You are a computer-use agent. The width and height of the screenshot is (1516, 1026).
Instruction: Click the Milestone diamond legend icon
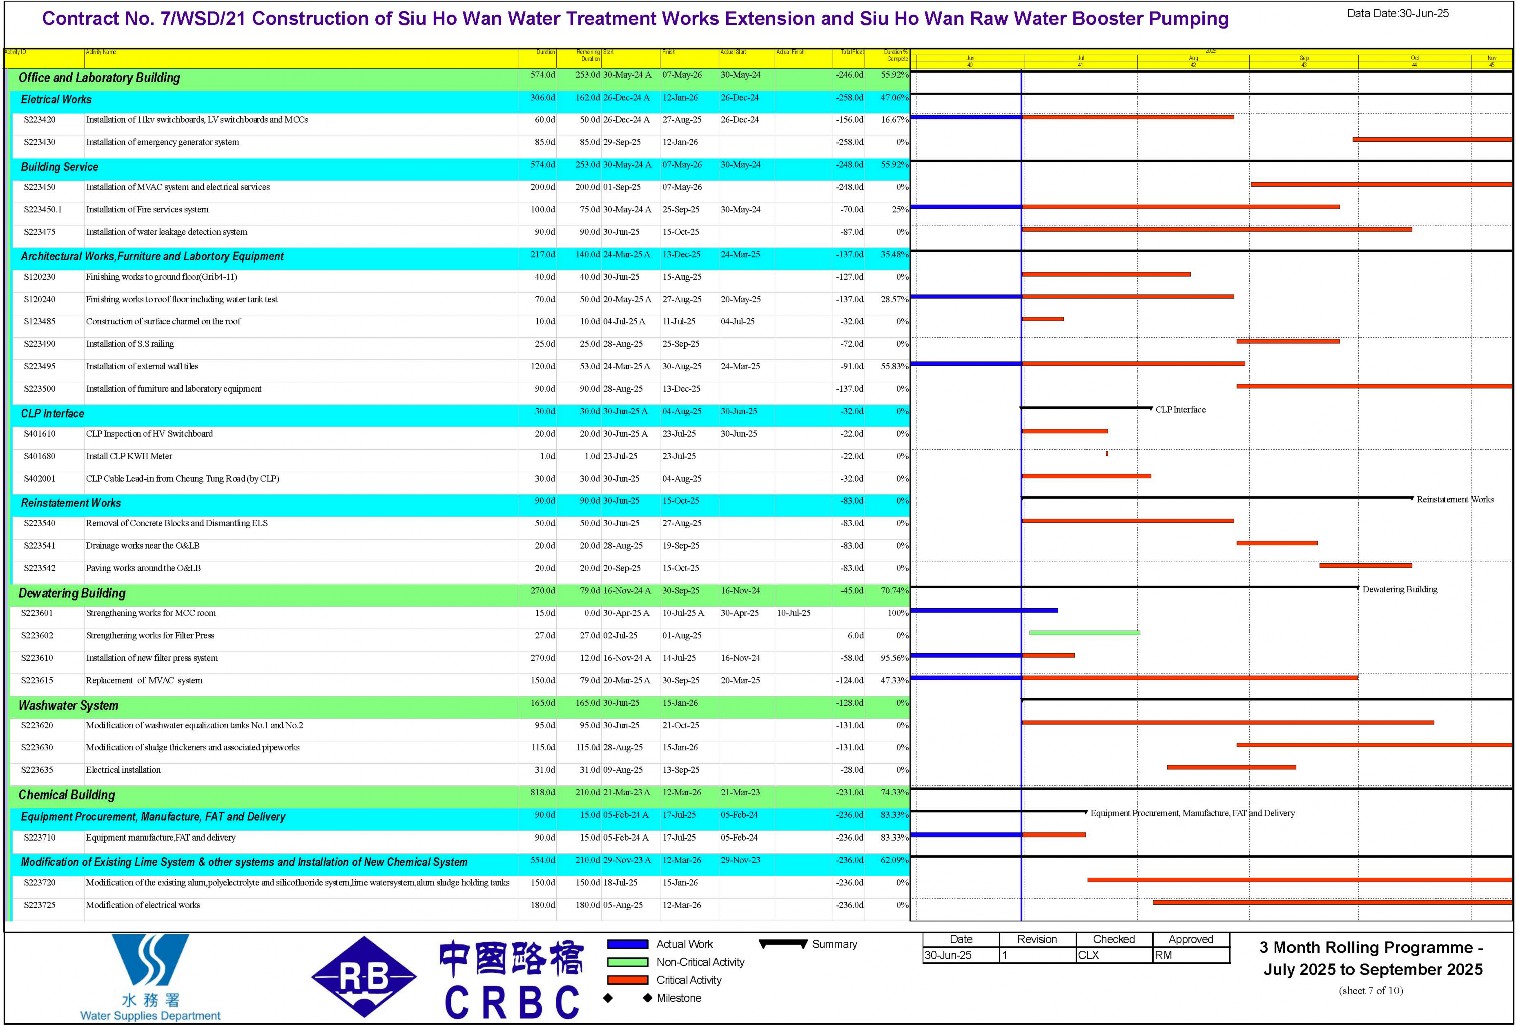[x=628, y=998]
